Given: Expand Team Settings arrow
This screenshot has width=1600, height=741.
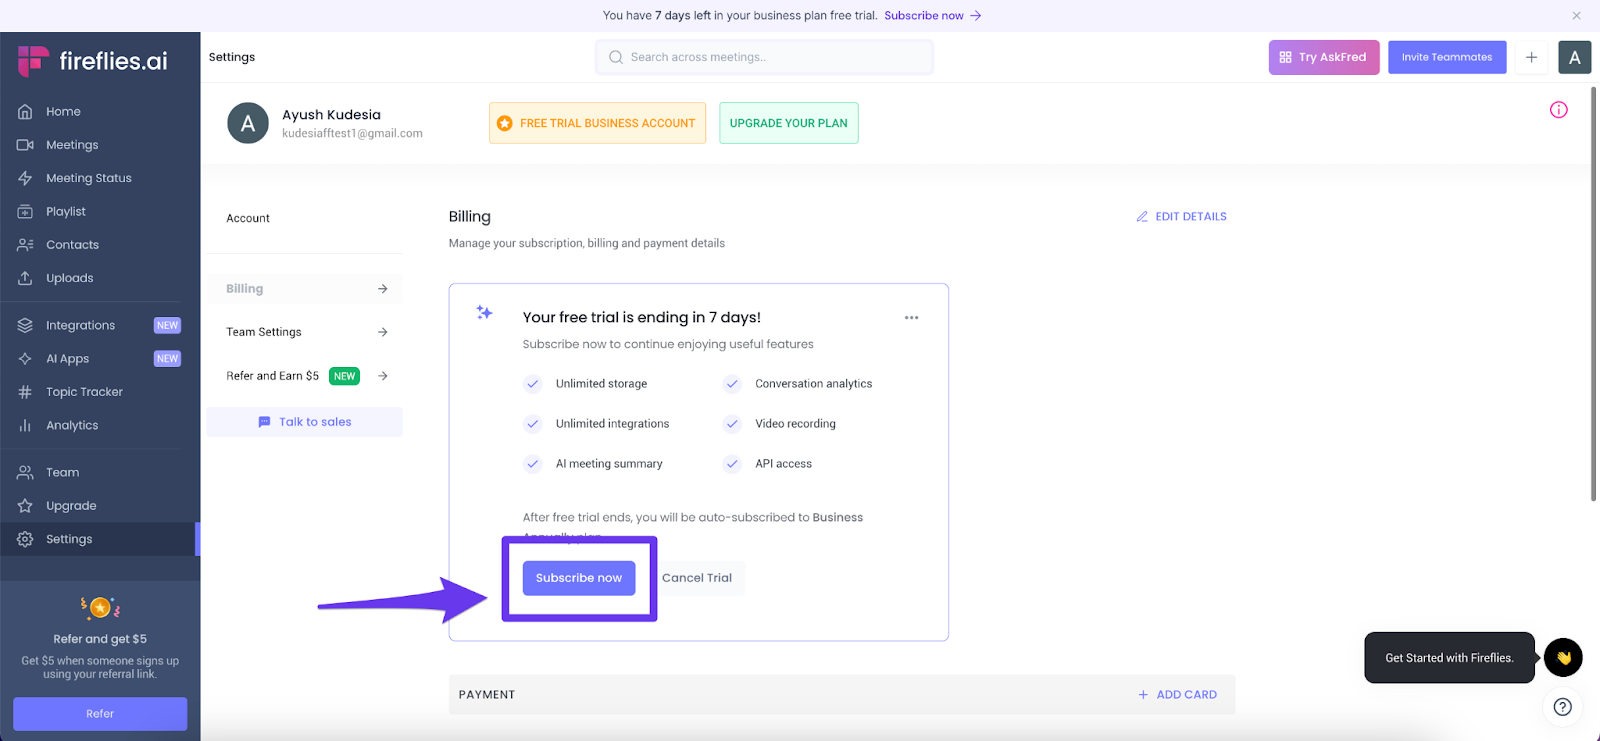Looking at the screenshot, I should coord(382,332).
